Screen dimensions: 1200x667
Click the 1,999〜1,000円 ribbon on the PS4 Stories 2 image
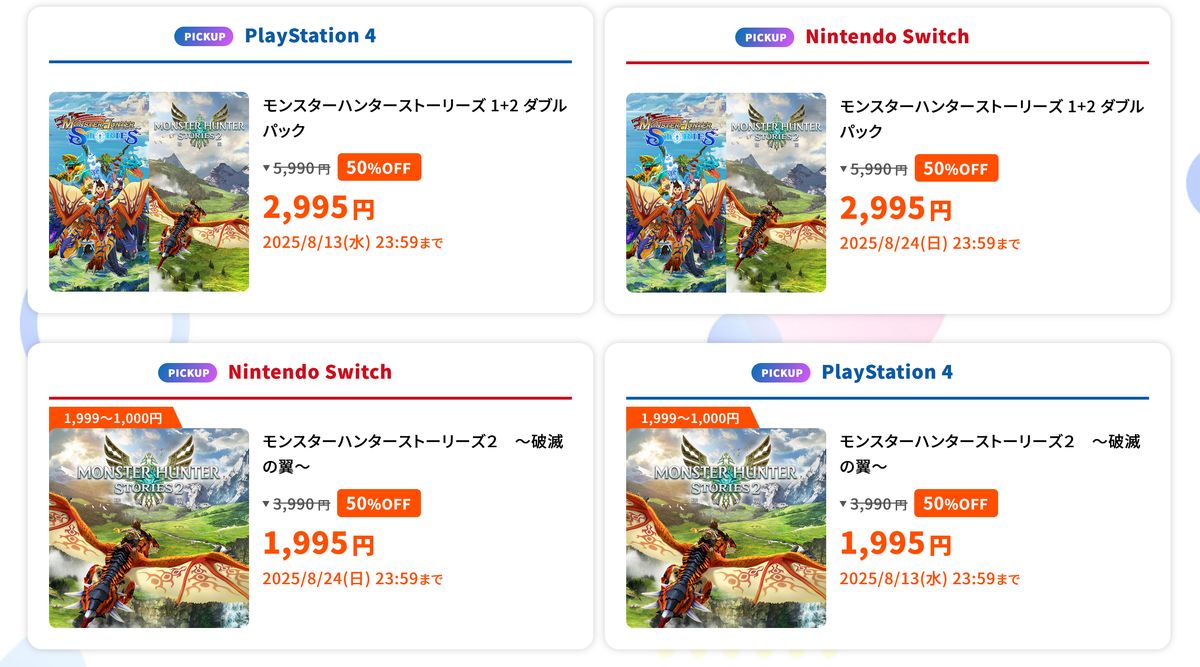point(690,418)
